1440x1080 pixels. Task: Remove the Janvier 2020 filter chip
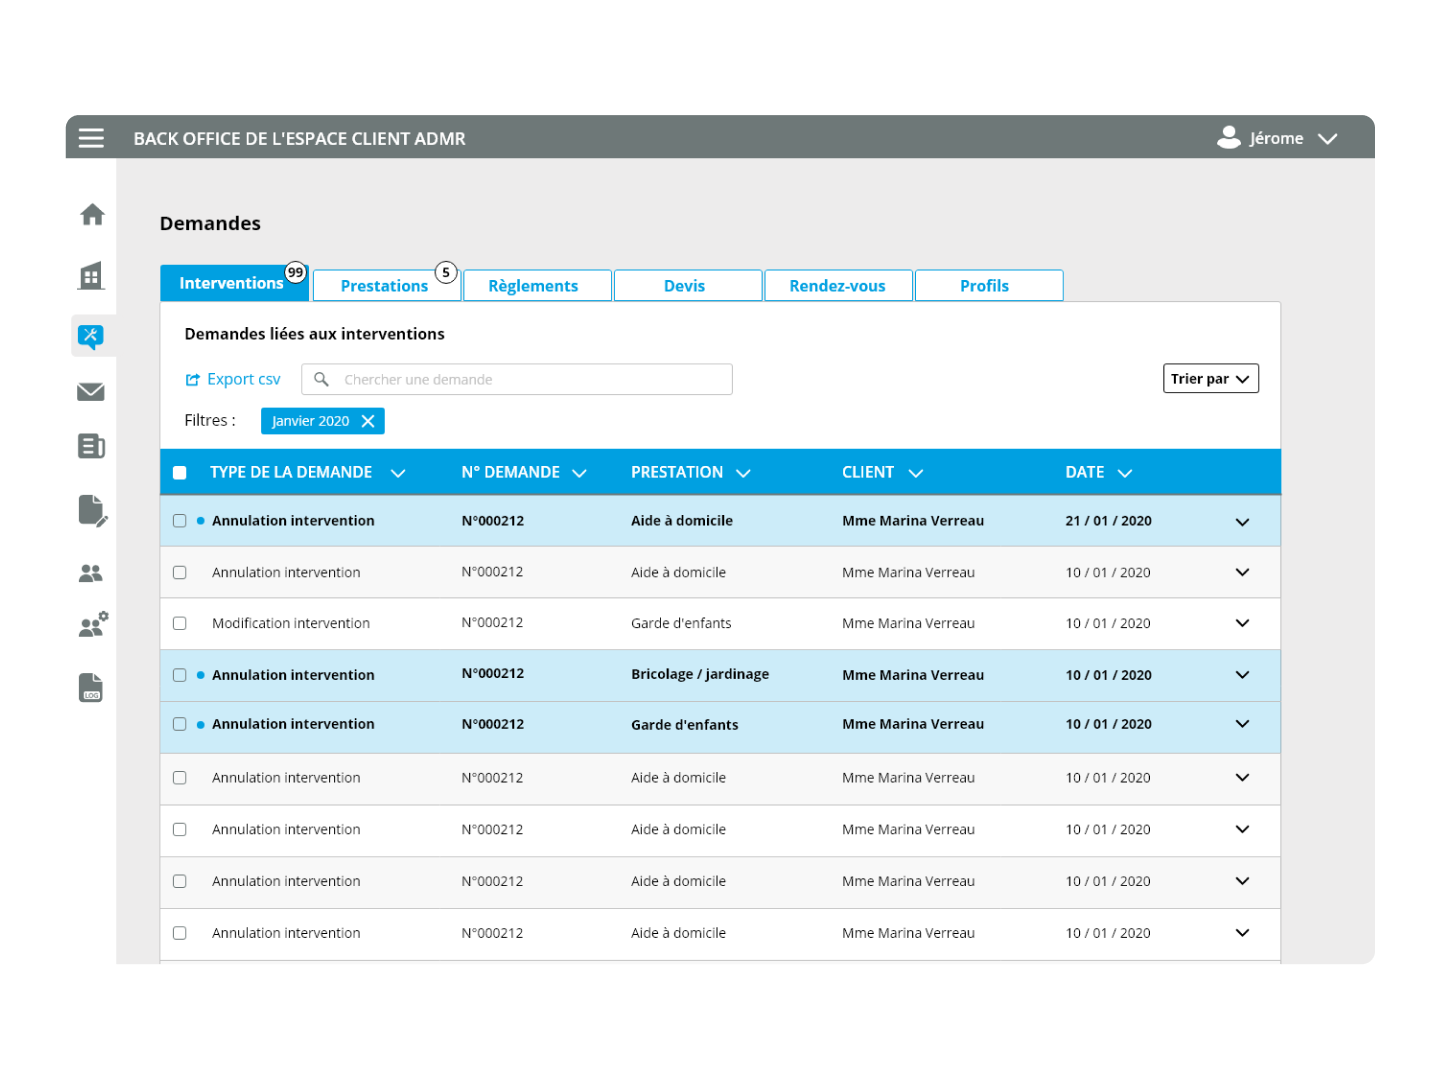pos(367,420)
